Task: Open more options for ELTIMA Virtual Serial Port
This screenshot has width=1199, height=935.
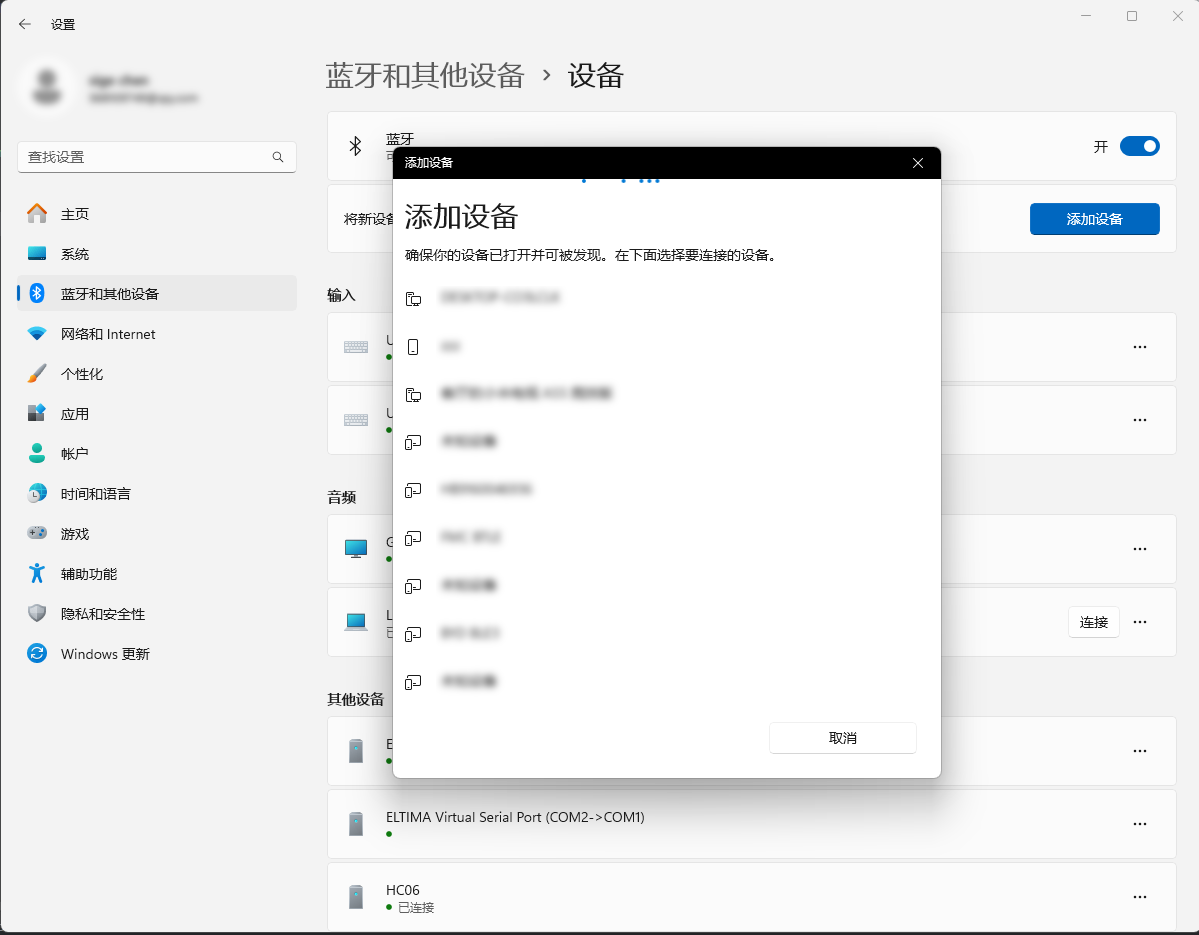Action: 1139,824
